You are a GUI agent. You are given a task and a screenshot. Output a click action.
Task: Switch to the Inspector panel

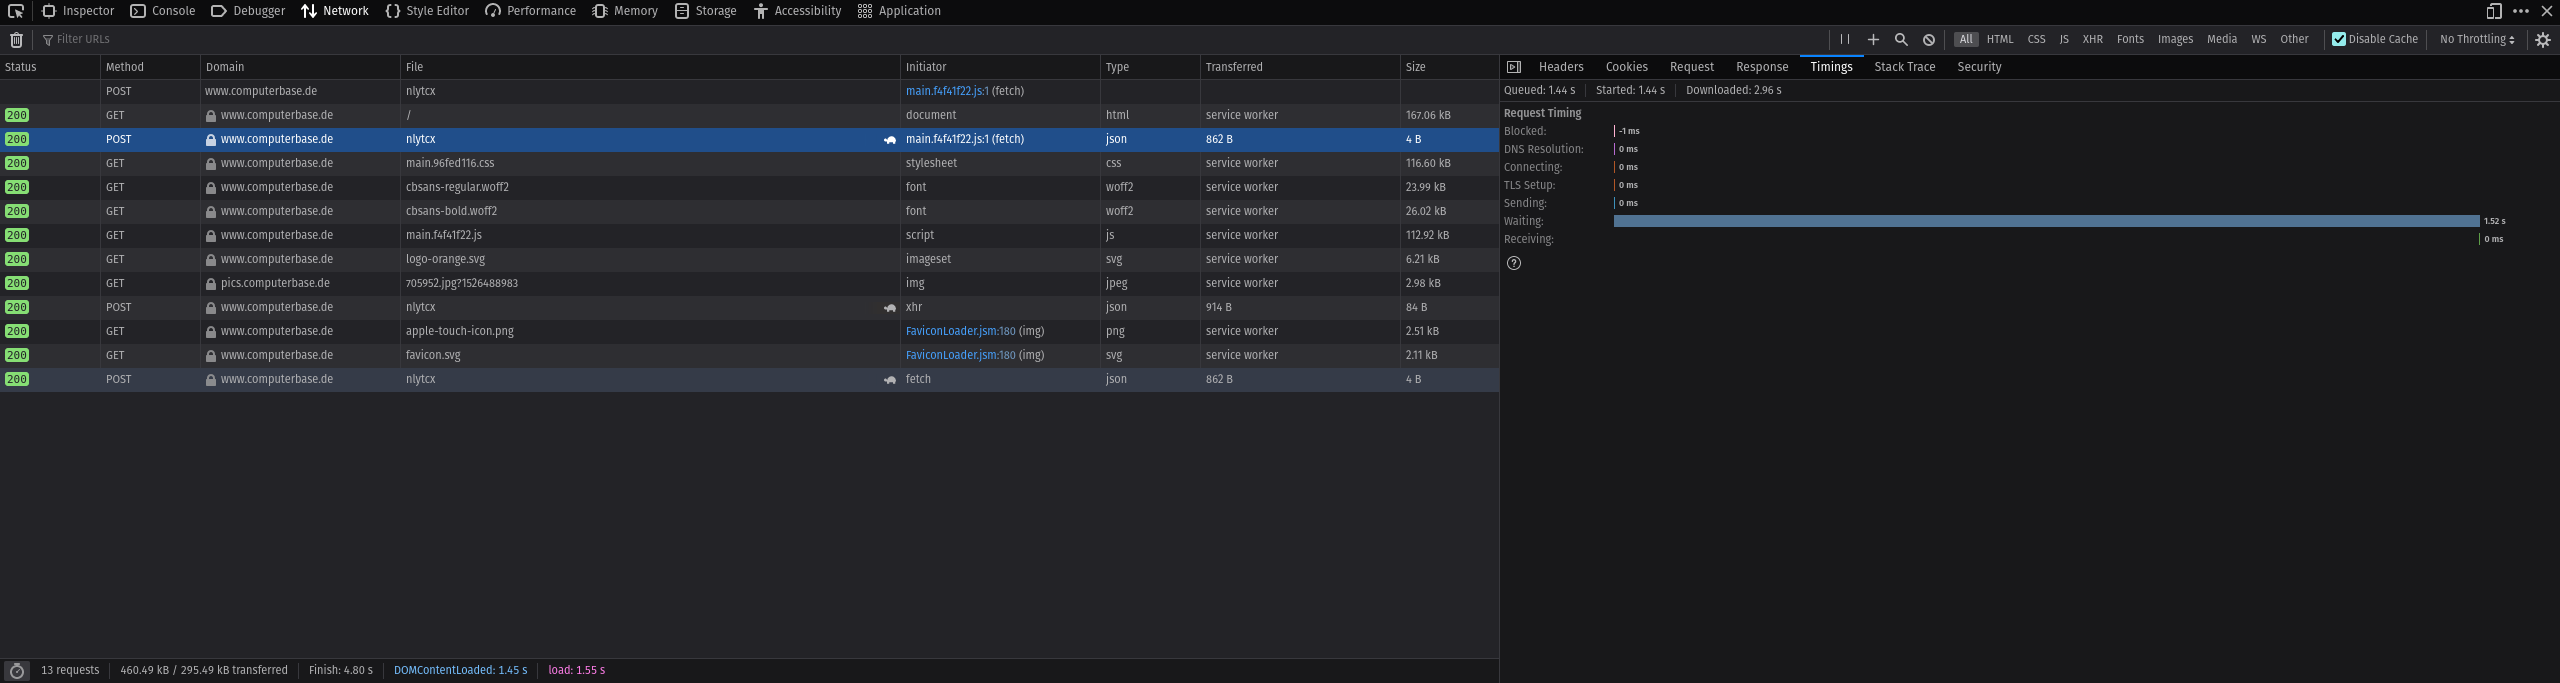tap(78, 11)
